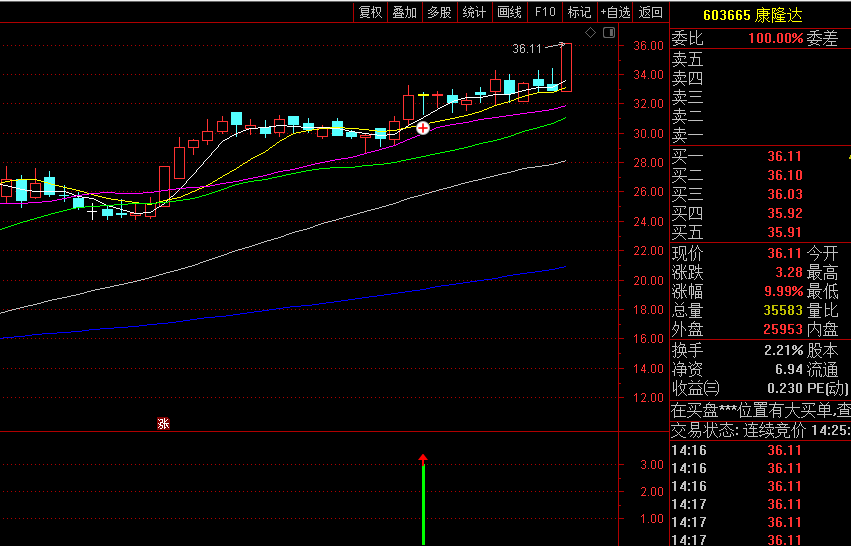The height and width of the screenshot is (546, 851).
Task: Click the 36.11 latest price label arrow
Action: pos(562,45)
